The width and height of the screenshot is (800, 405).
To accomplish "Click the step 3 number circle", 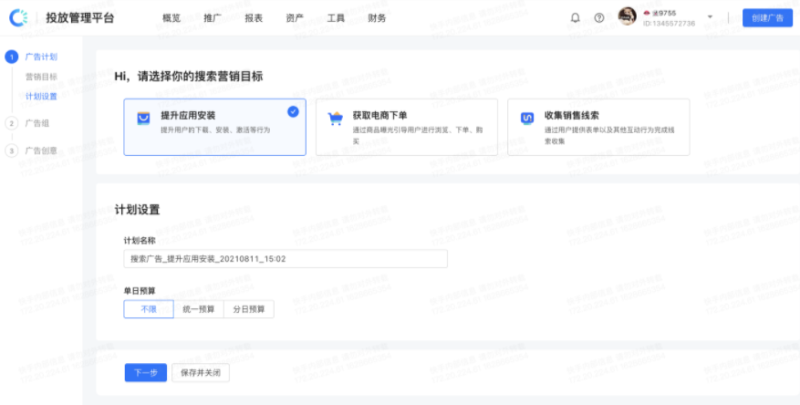I will point(11,150).
